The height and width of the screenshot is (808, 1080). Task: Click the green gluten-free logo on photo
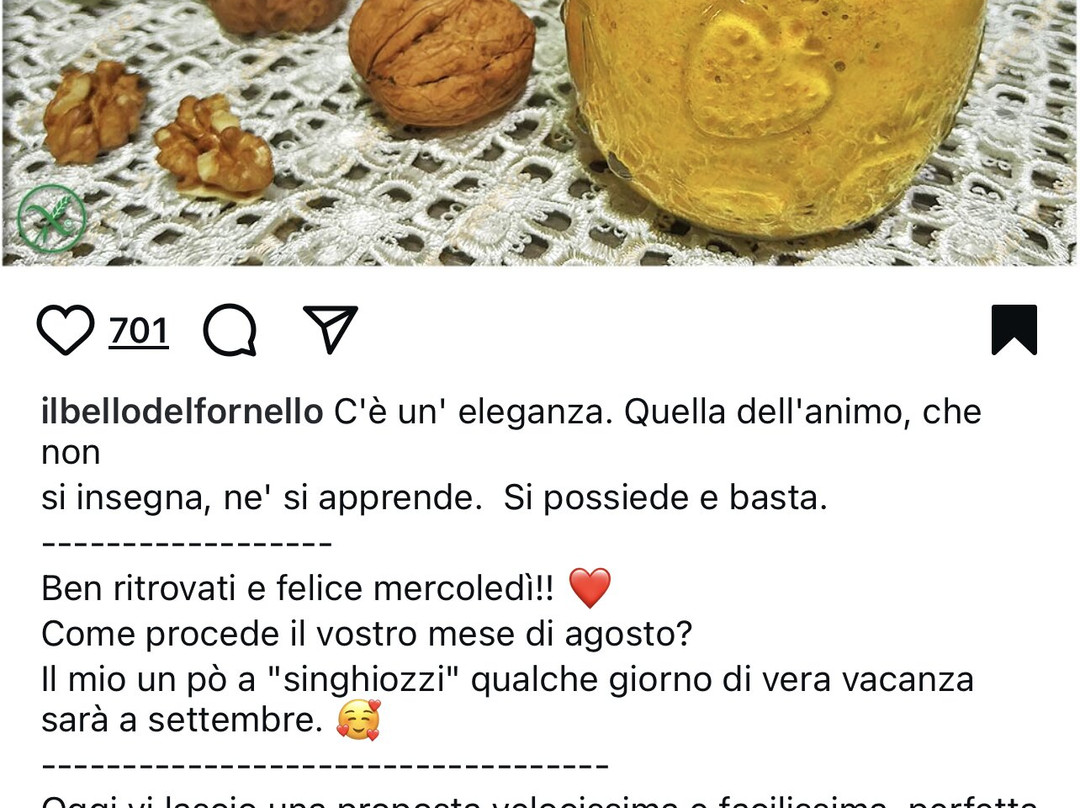(52, 218)
